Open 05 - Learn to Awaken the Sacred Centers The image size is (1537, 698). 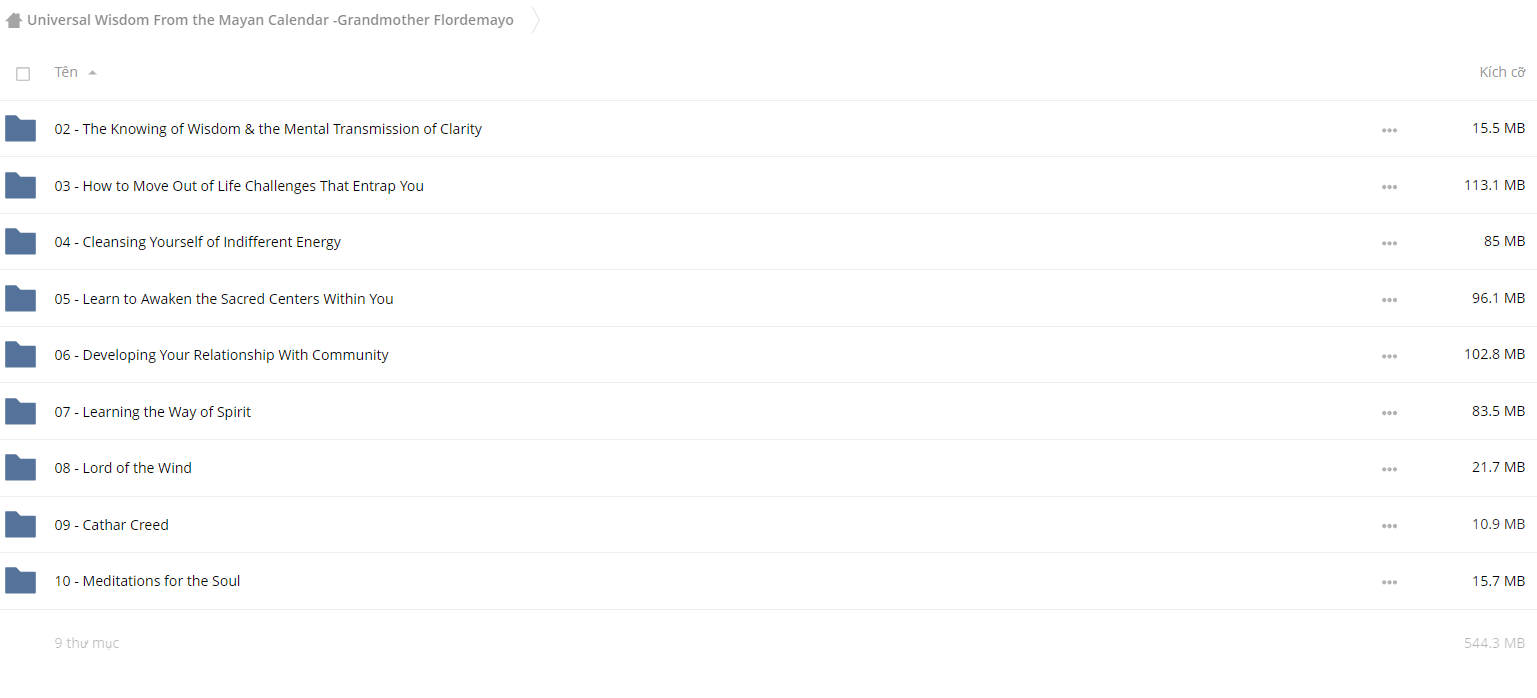224,299
